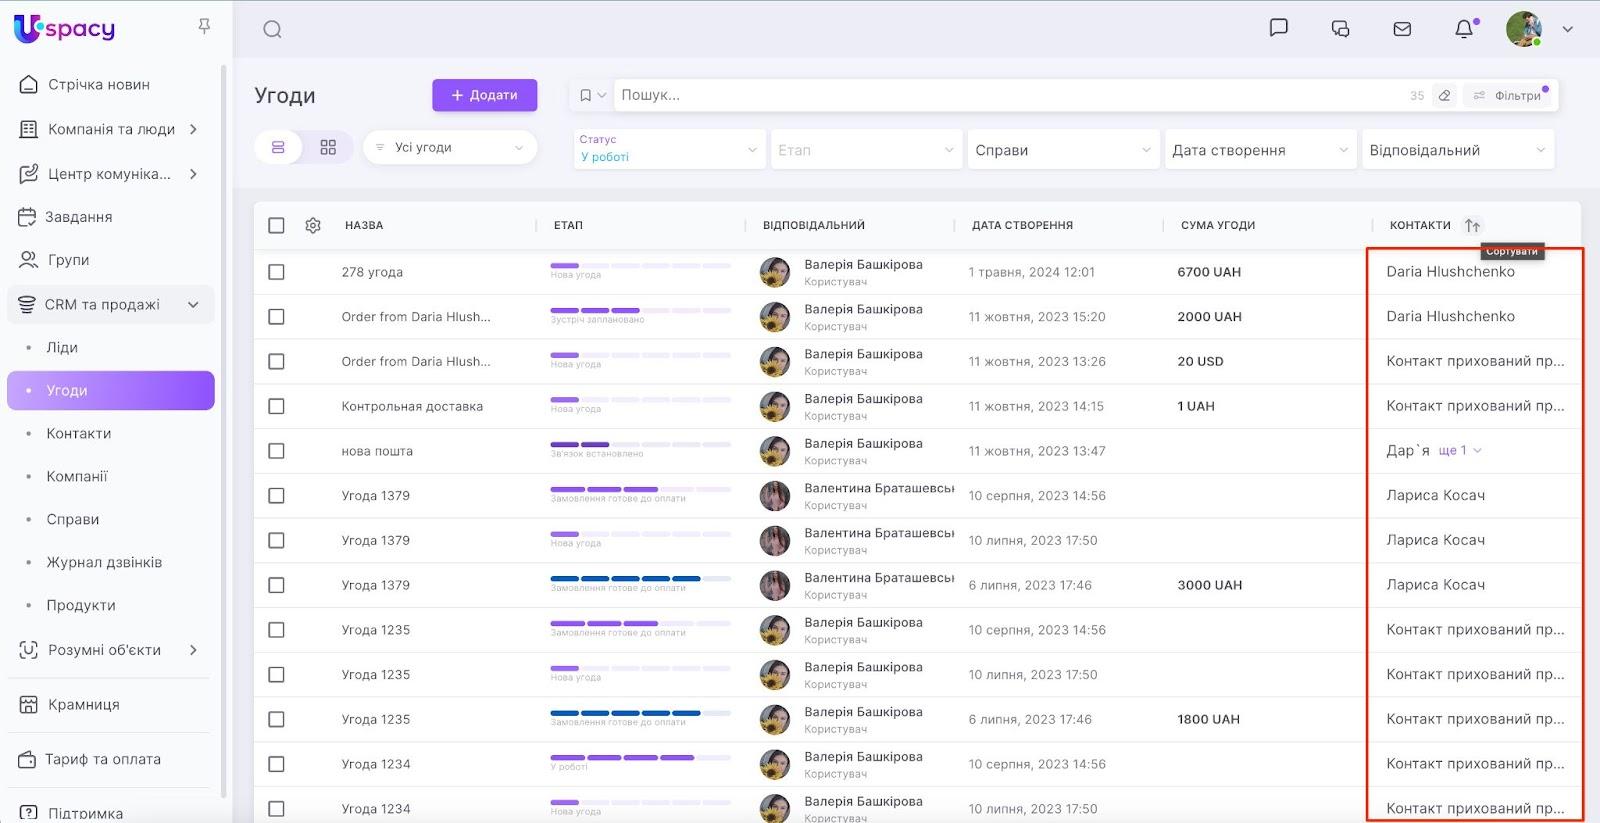1600x823 pixels.
Task: Open the Статус filter dropdown
Action: pyautogui.click(x=668, y=149)
